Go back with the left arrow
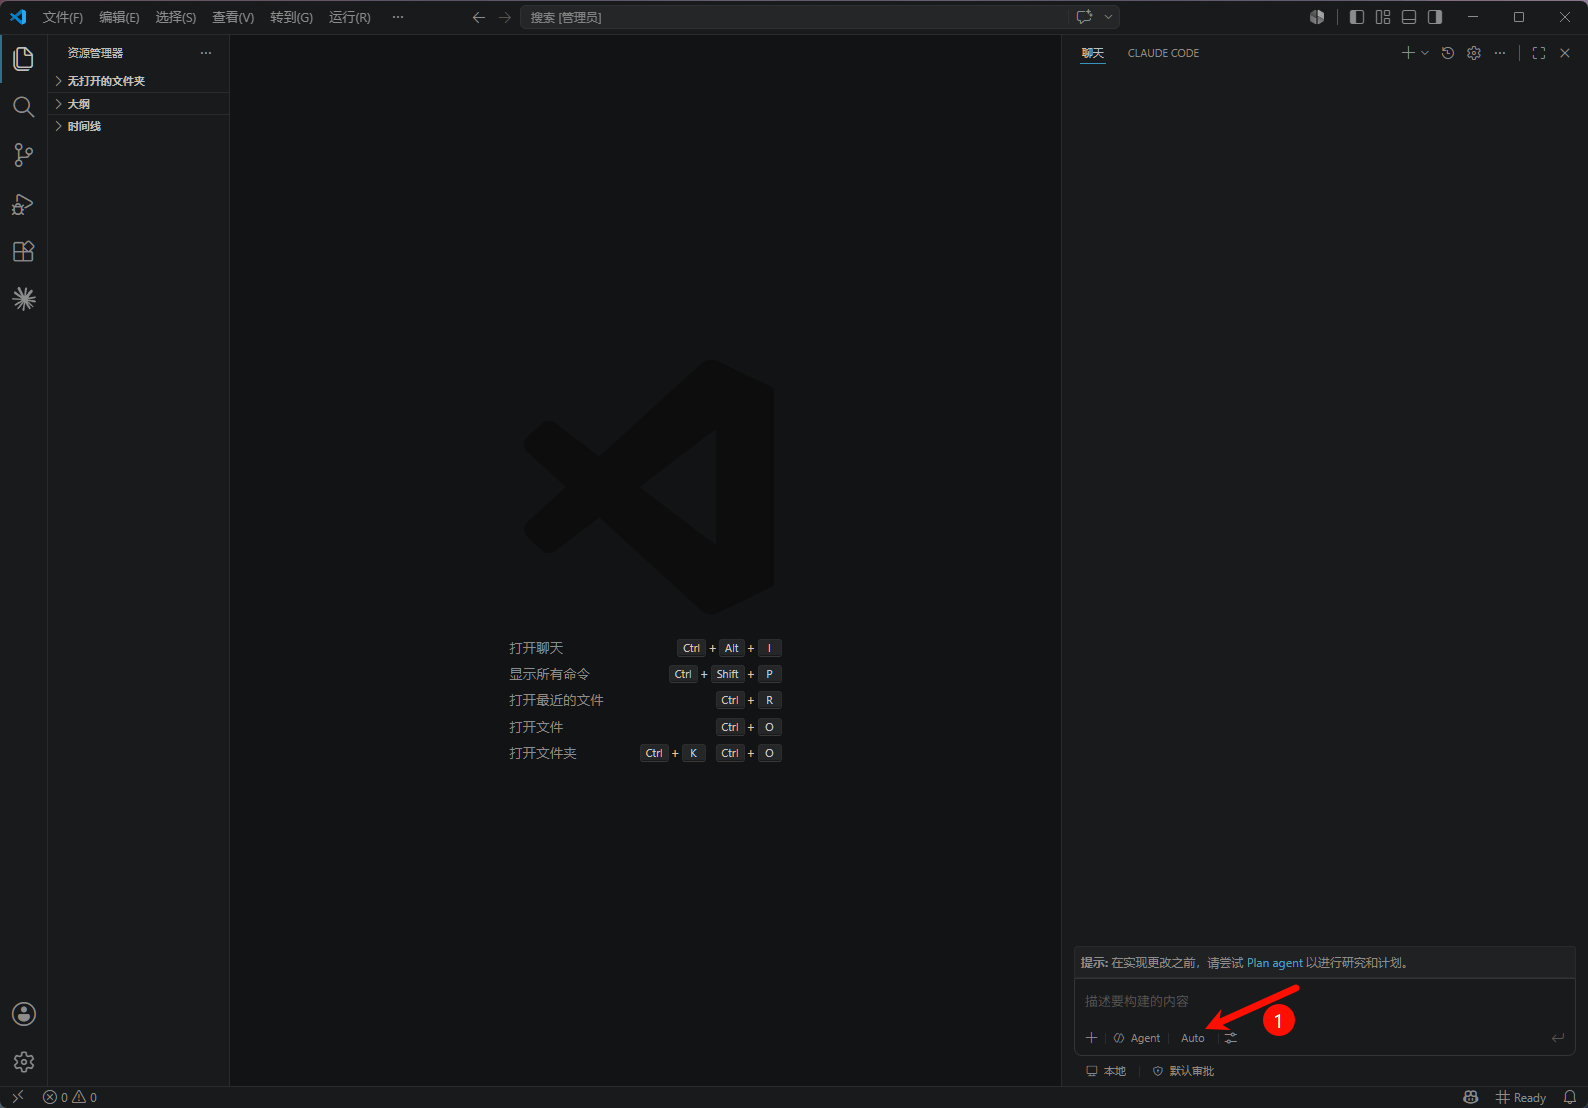This screenshot has height=1108, width=1588. [479, 17]
